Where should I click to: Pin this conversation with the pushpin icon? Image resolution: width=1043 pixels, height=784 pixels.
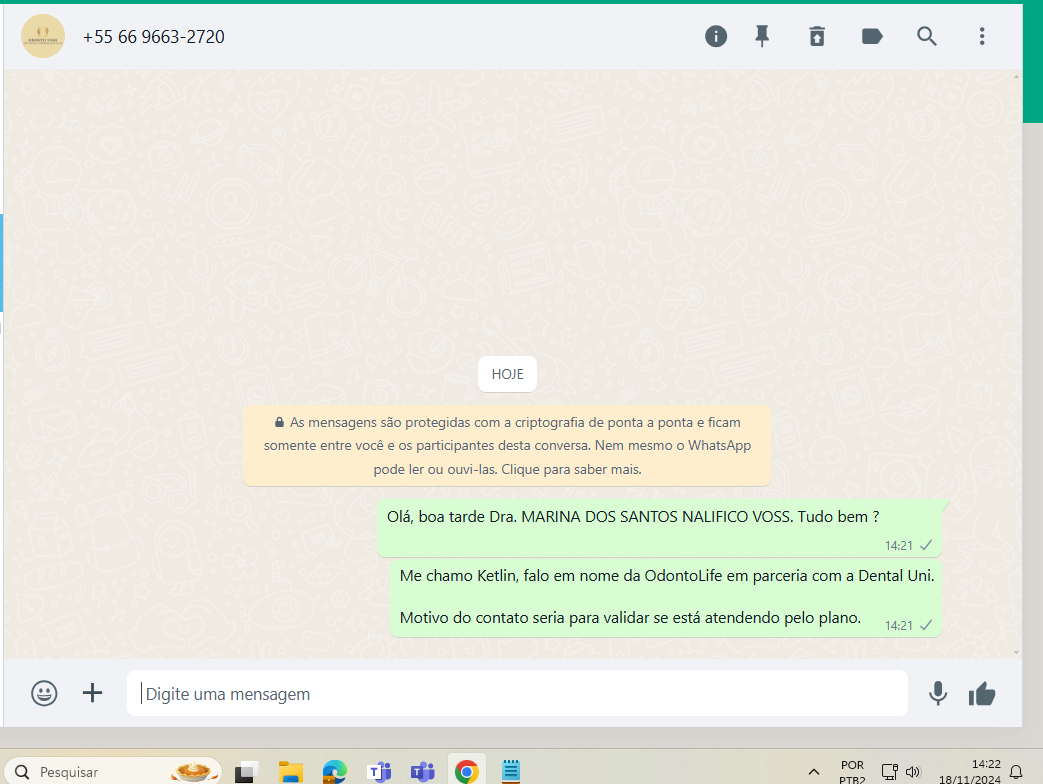point(762,36)
